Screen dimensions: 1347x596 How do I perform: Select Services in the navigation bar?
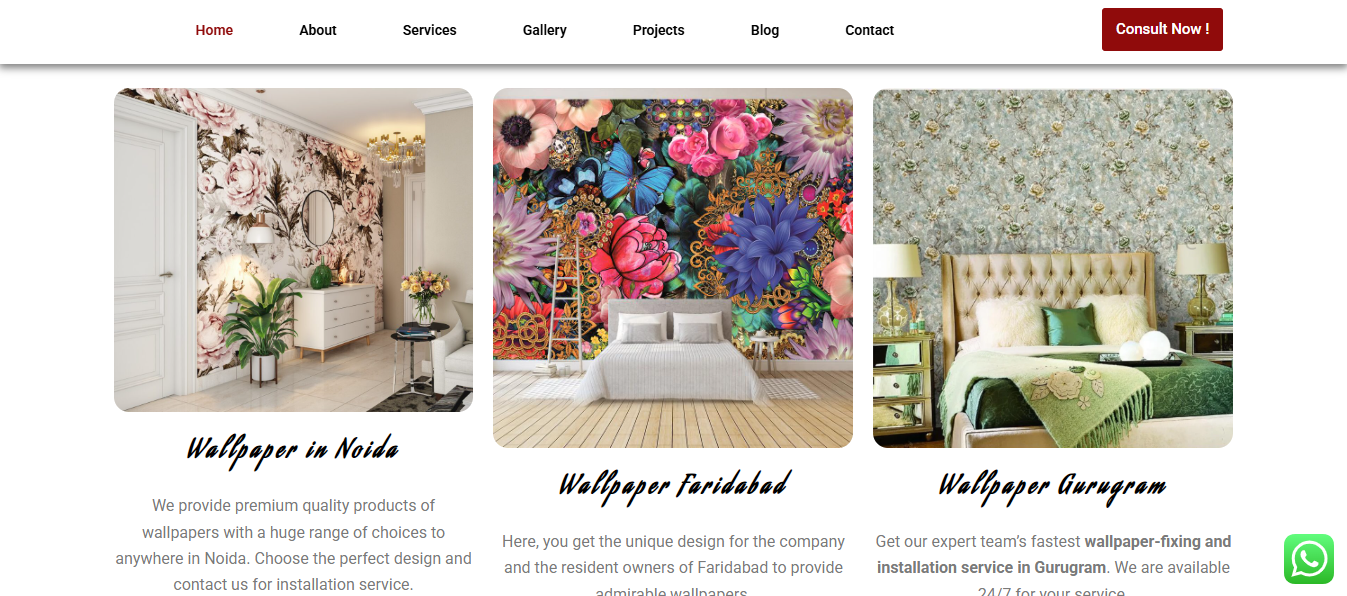coord(430,30)
